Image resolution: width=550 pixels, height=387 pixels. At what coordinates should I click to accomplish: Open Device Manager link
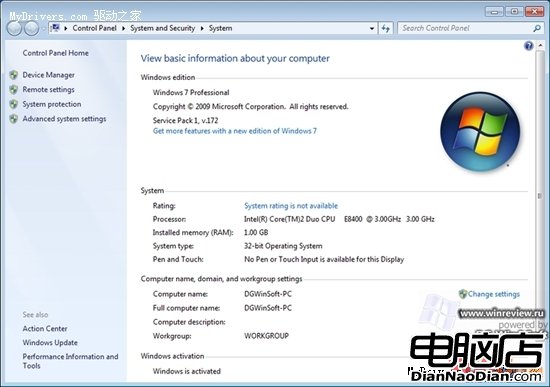[x=48, y=75]
